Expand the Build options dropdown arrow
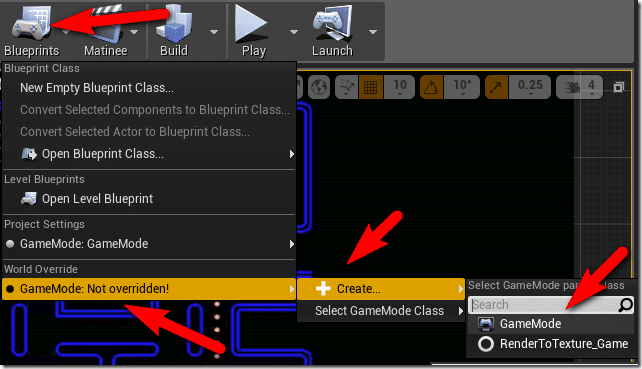 (214, 32)
